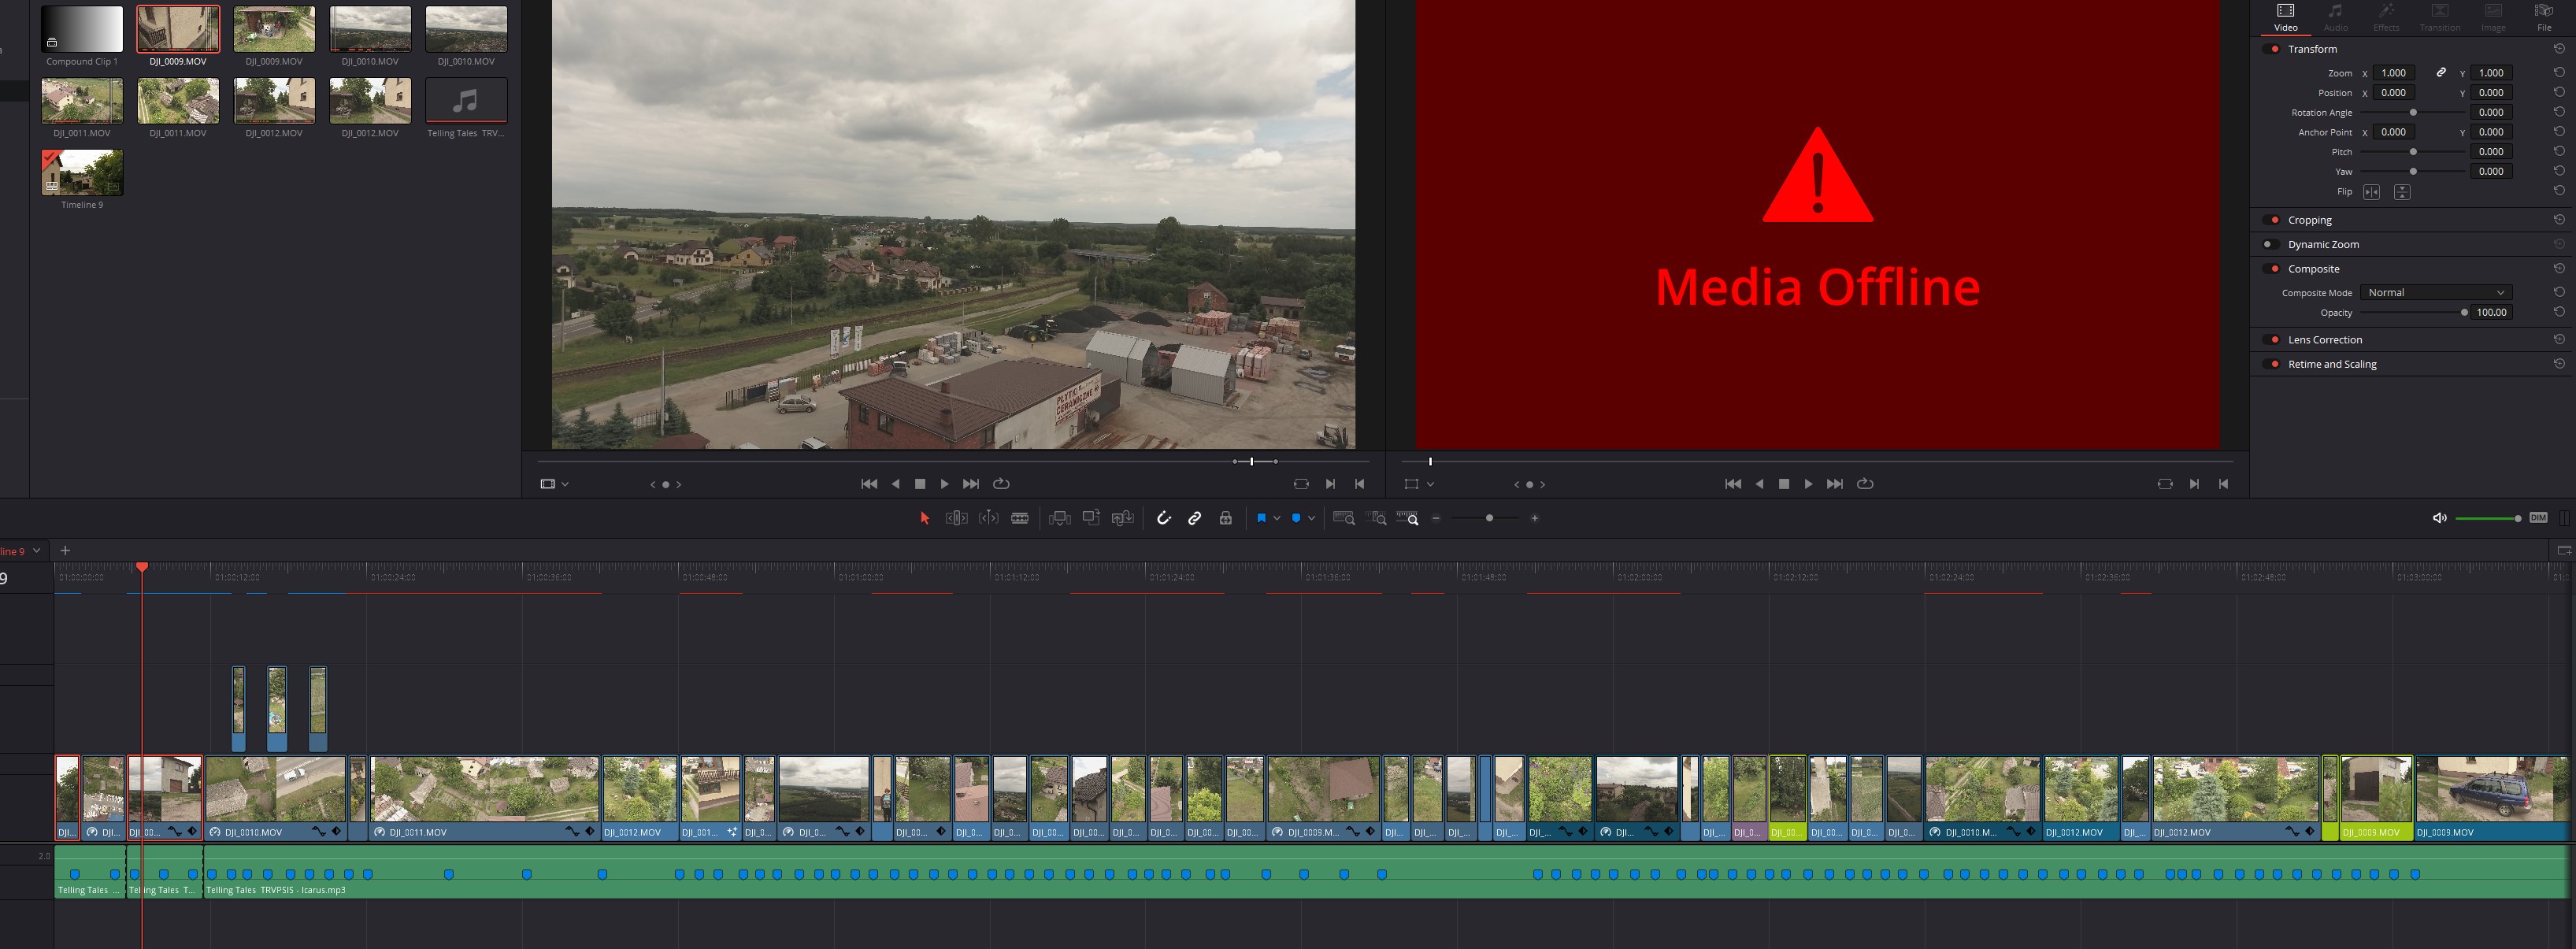
Task: Open timeline viewer transform overlay dropdown
Action: 1430,484
